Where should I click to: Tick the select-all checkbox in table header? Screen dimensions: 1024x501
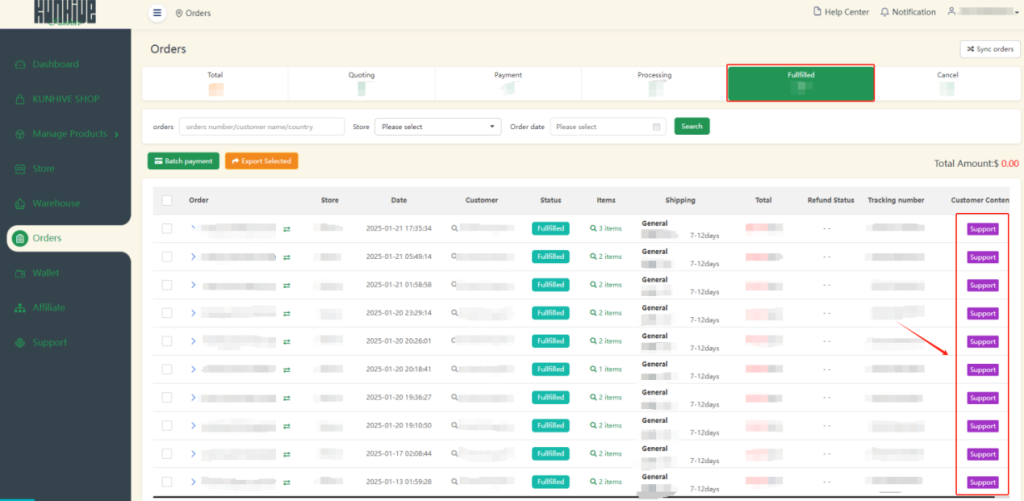167,201
